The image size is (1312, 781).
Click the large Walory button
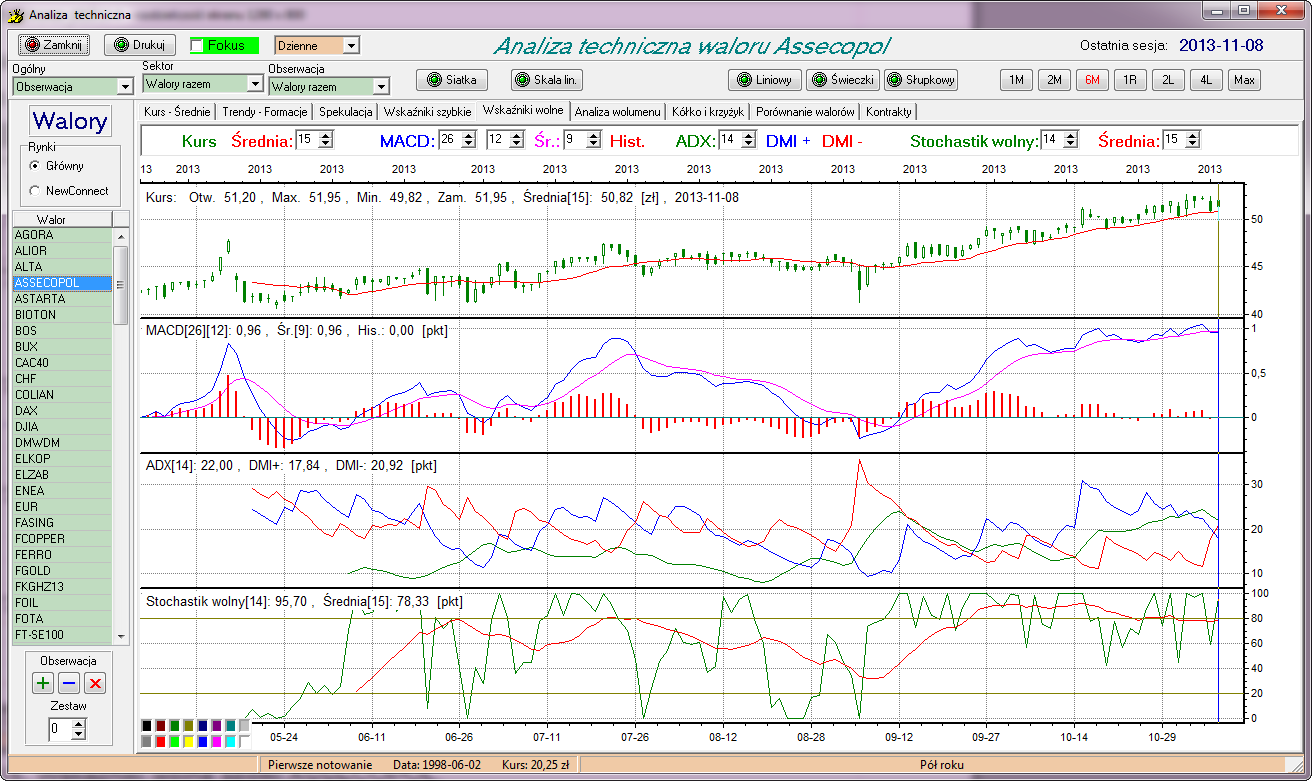click(x=69, y=121)
